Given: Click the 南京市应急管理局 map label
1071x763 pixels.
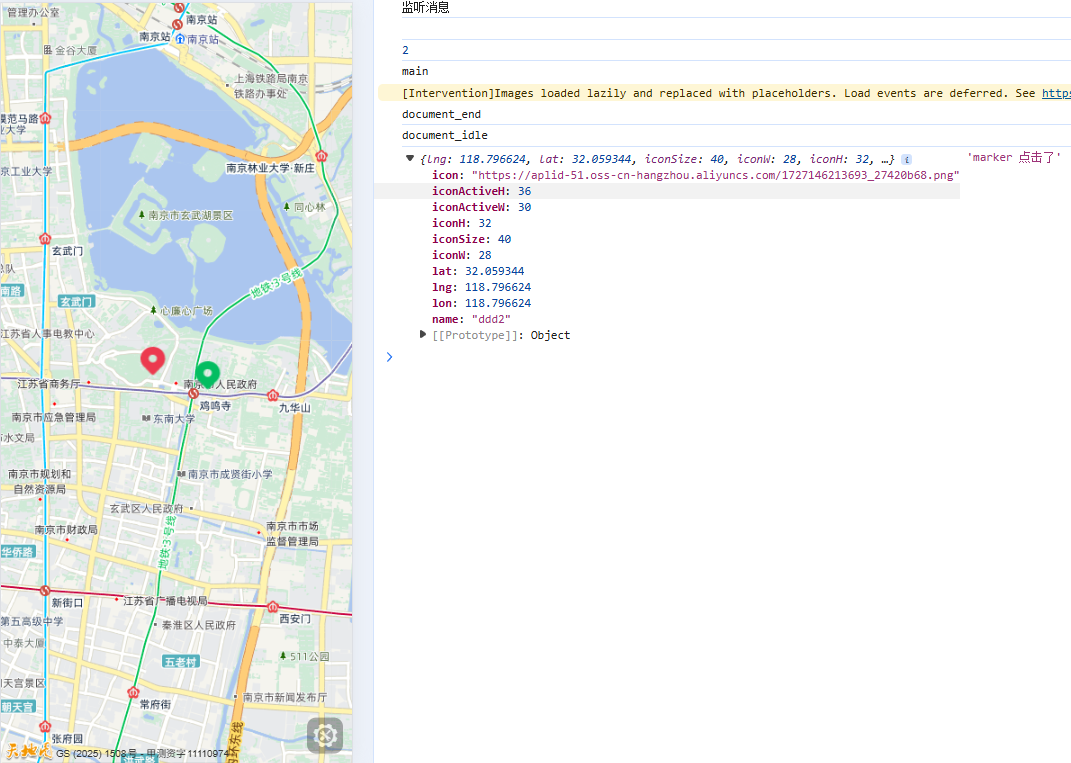Looking at the screenshot, I should [x=53, y=417].
